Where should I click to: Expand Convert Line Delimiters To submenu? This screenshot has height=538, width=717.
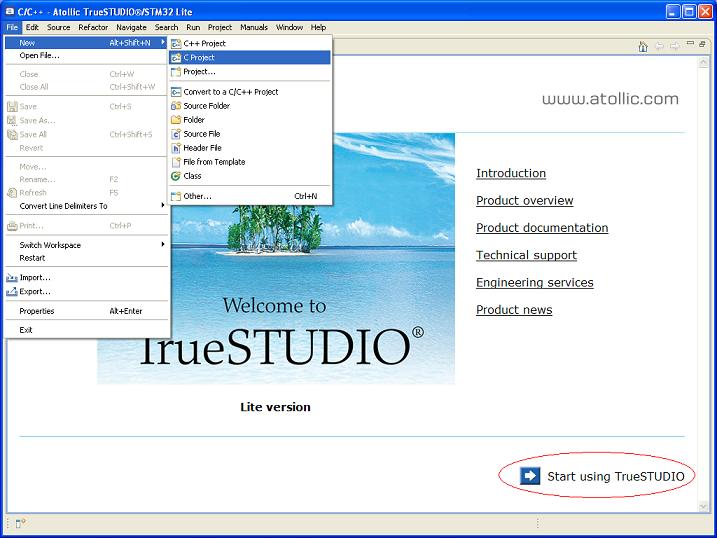(86, 206)
